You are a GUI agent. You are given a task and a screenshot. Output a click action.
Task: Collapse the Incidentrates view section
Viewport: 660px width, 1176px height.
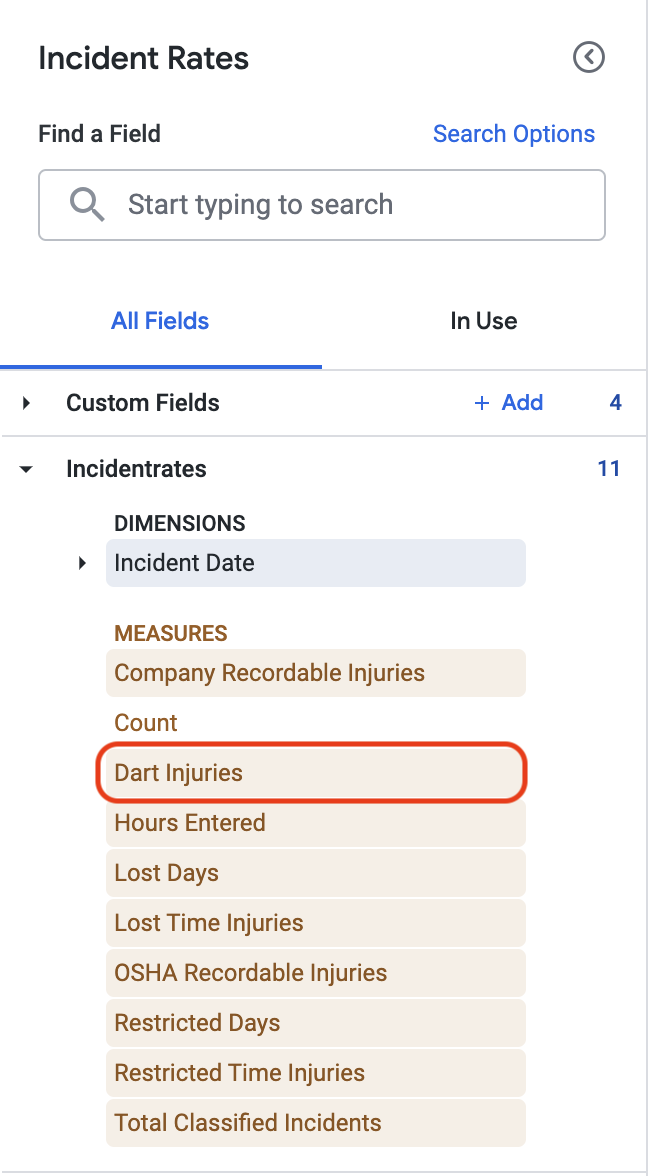[x=26, y=470]
